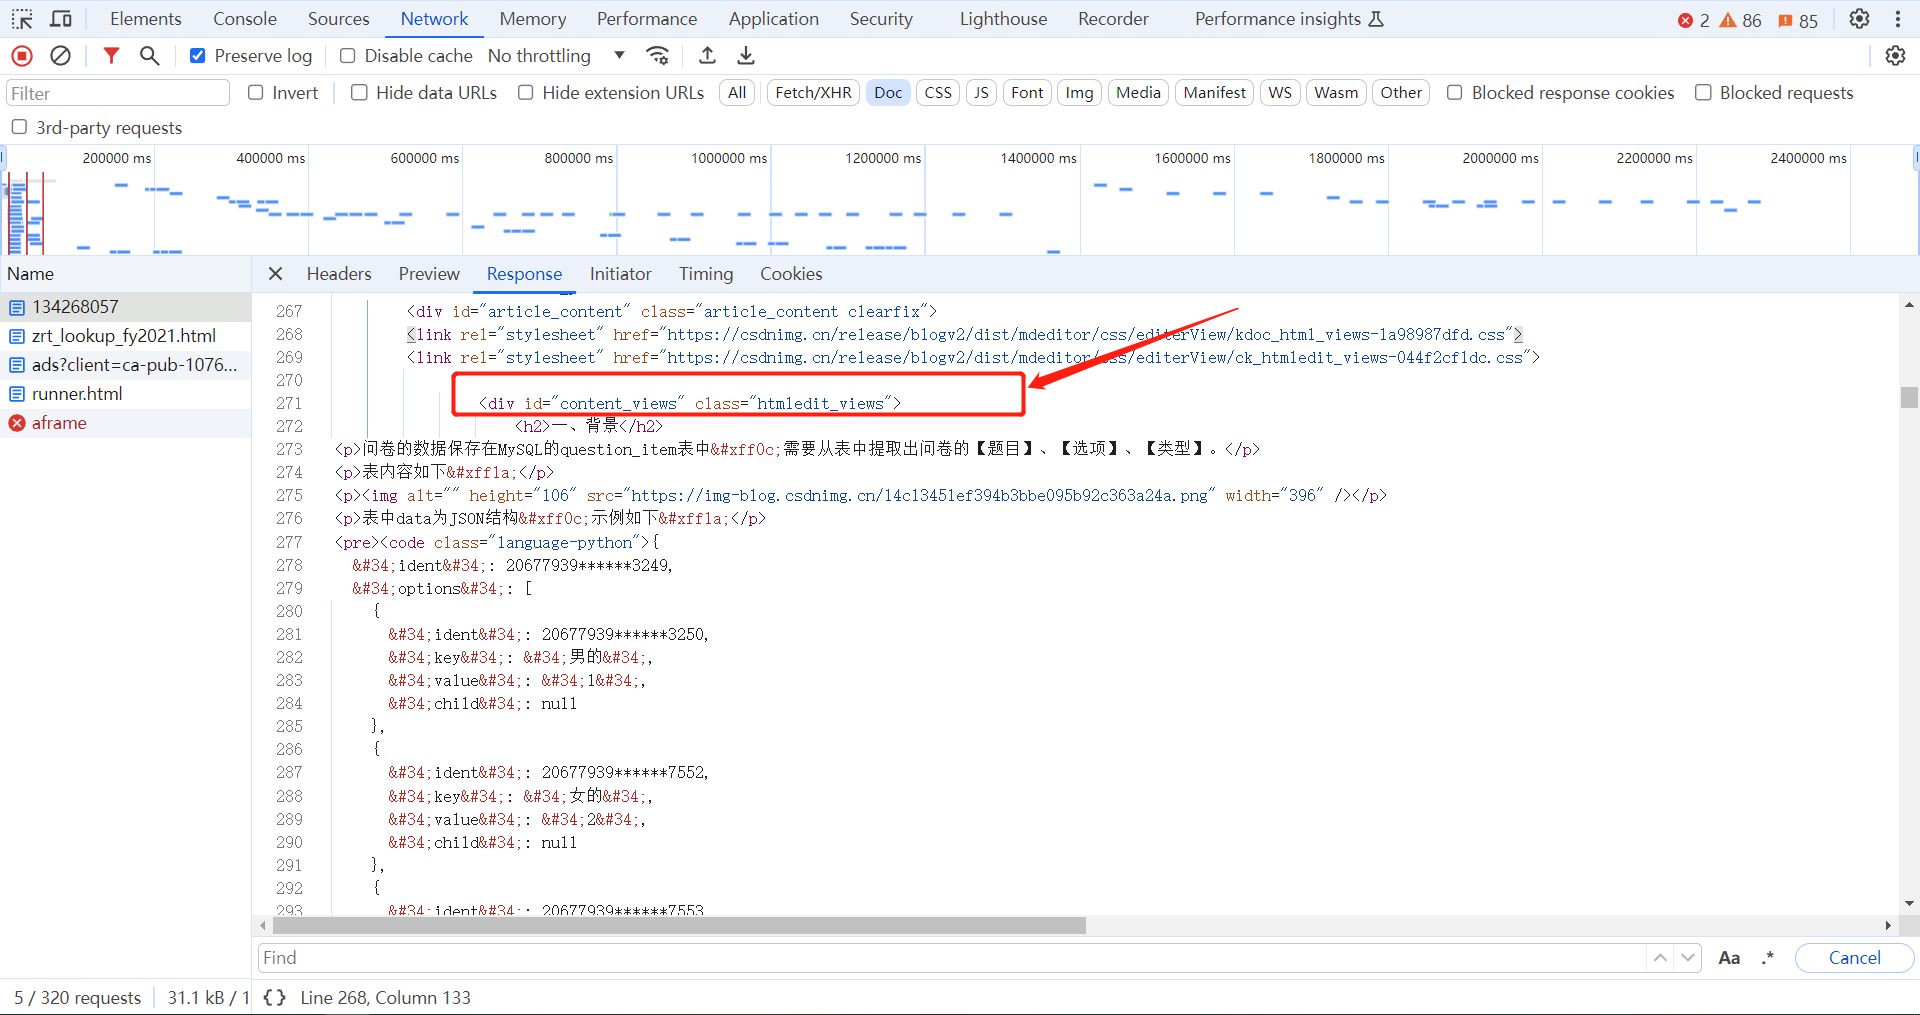Enable Disable cache checkbox
The image size is (1920, 1015).
(x=347, y=56)
